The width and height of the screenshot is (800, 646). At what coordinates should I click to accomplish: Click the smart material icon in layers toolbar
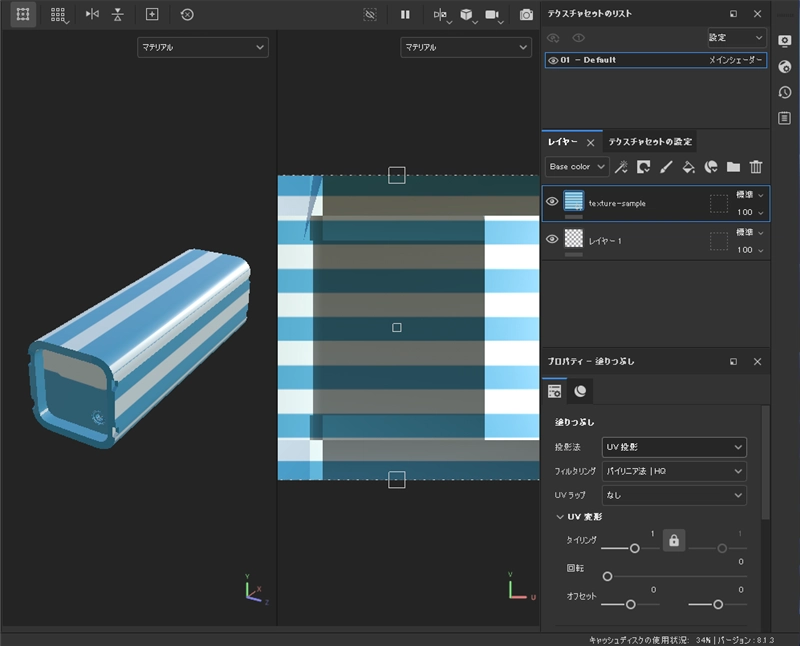coord(711,167)
